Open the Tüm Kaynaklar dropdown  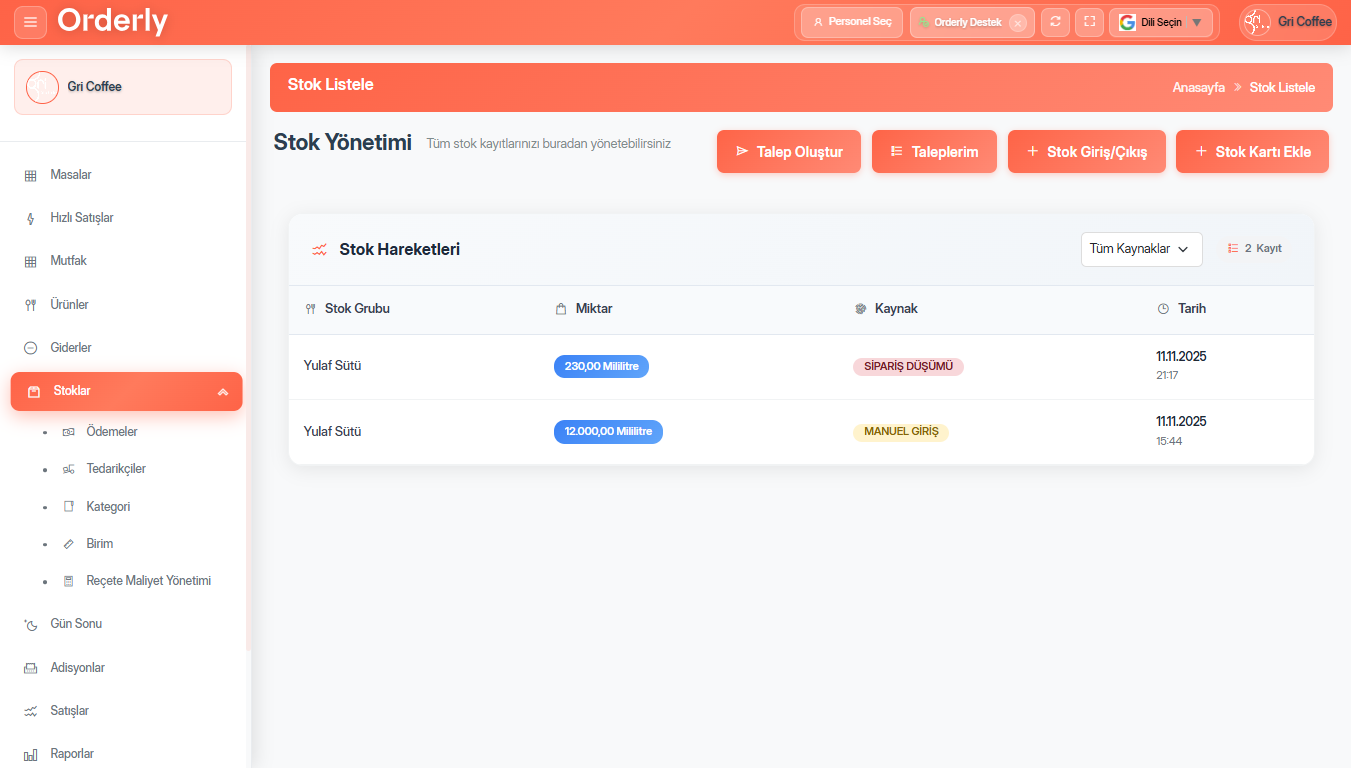(1141, 249)
